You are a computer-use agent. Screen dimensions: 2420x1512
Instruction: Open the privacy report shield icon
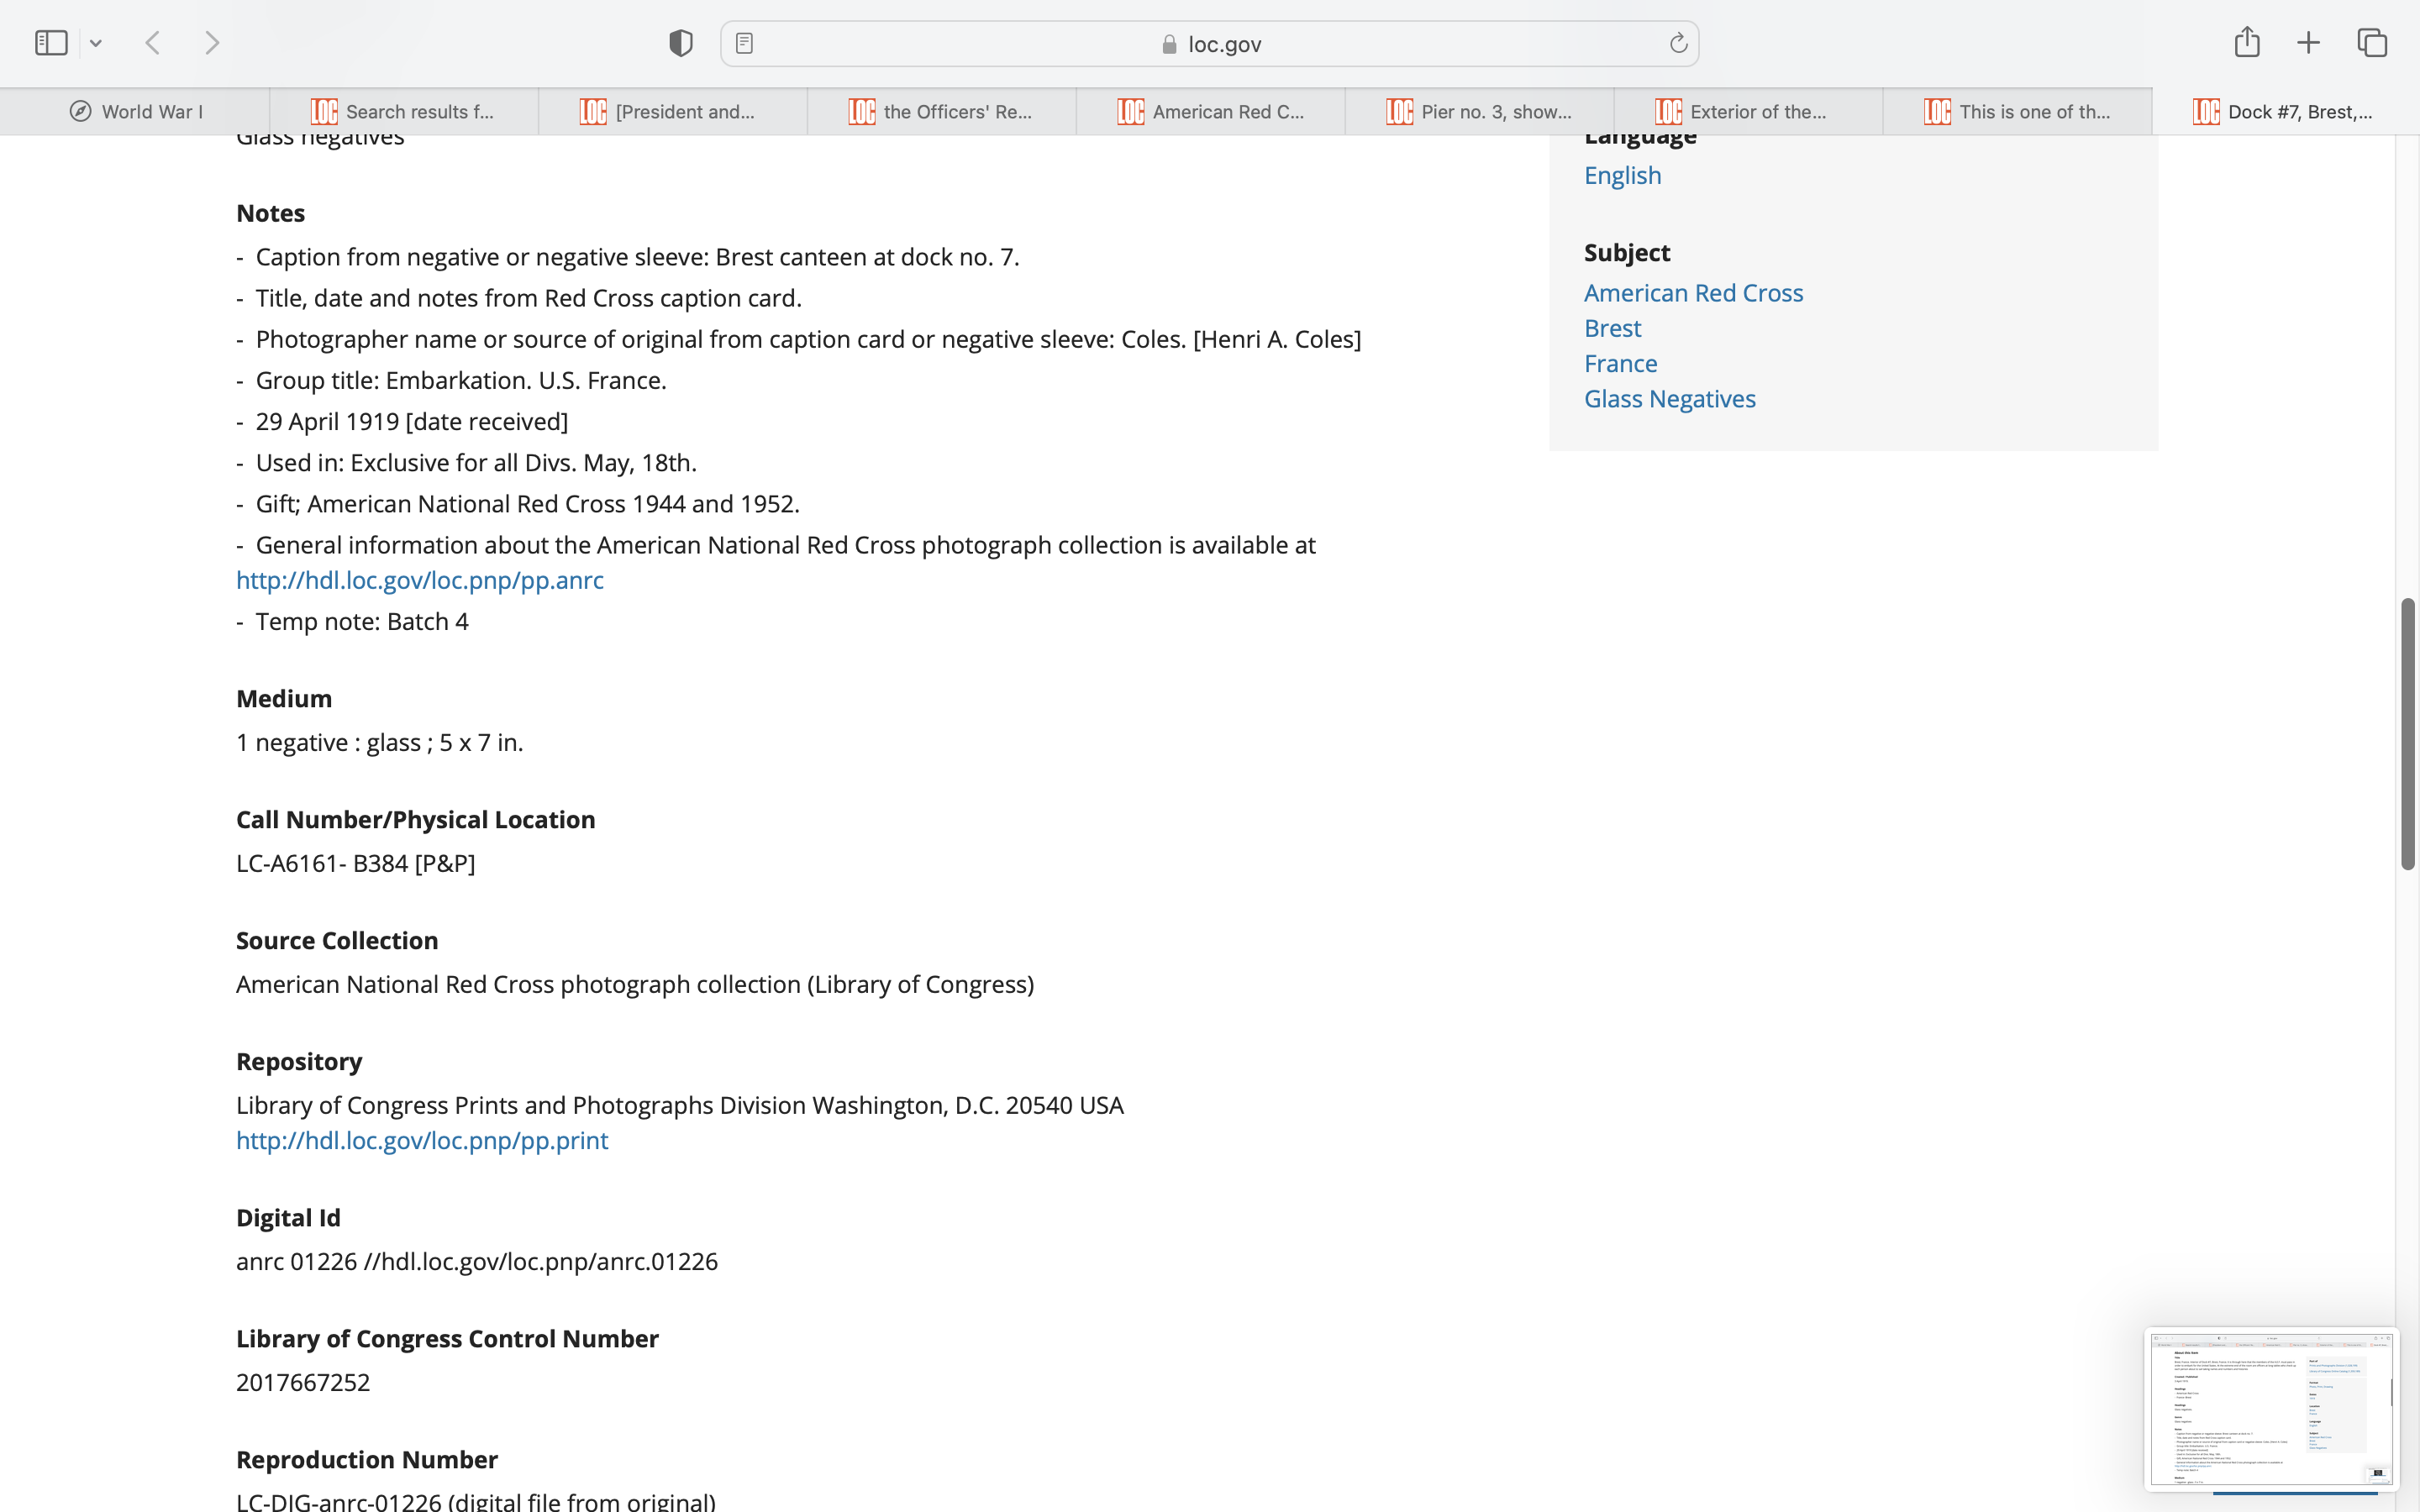(680, 43)
